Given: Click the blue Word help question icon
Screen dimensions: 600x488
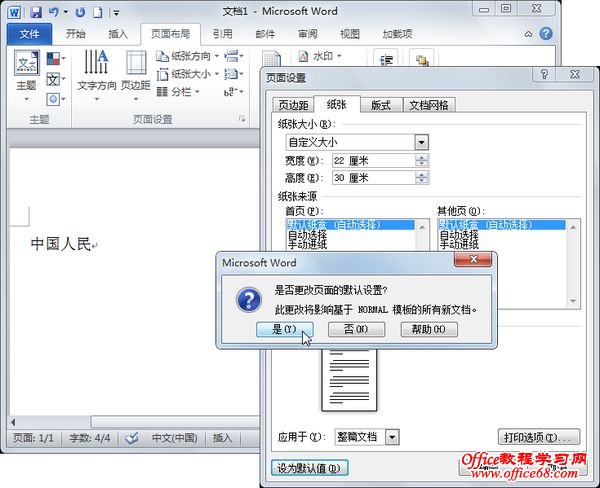Looking at the screenshot, I should pos(546,34).
